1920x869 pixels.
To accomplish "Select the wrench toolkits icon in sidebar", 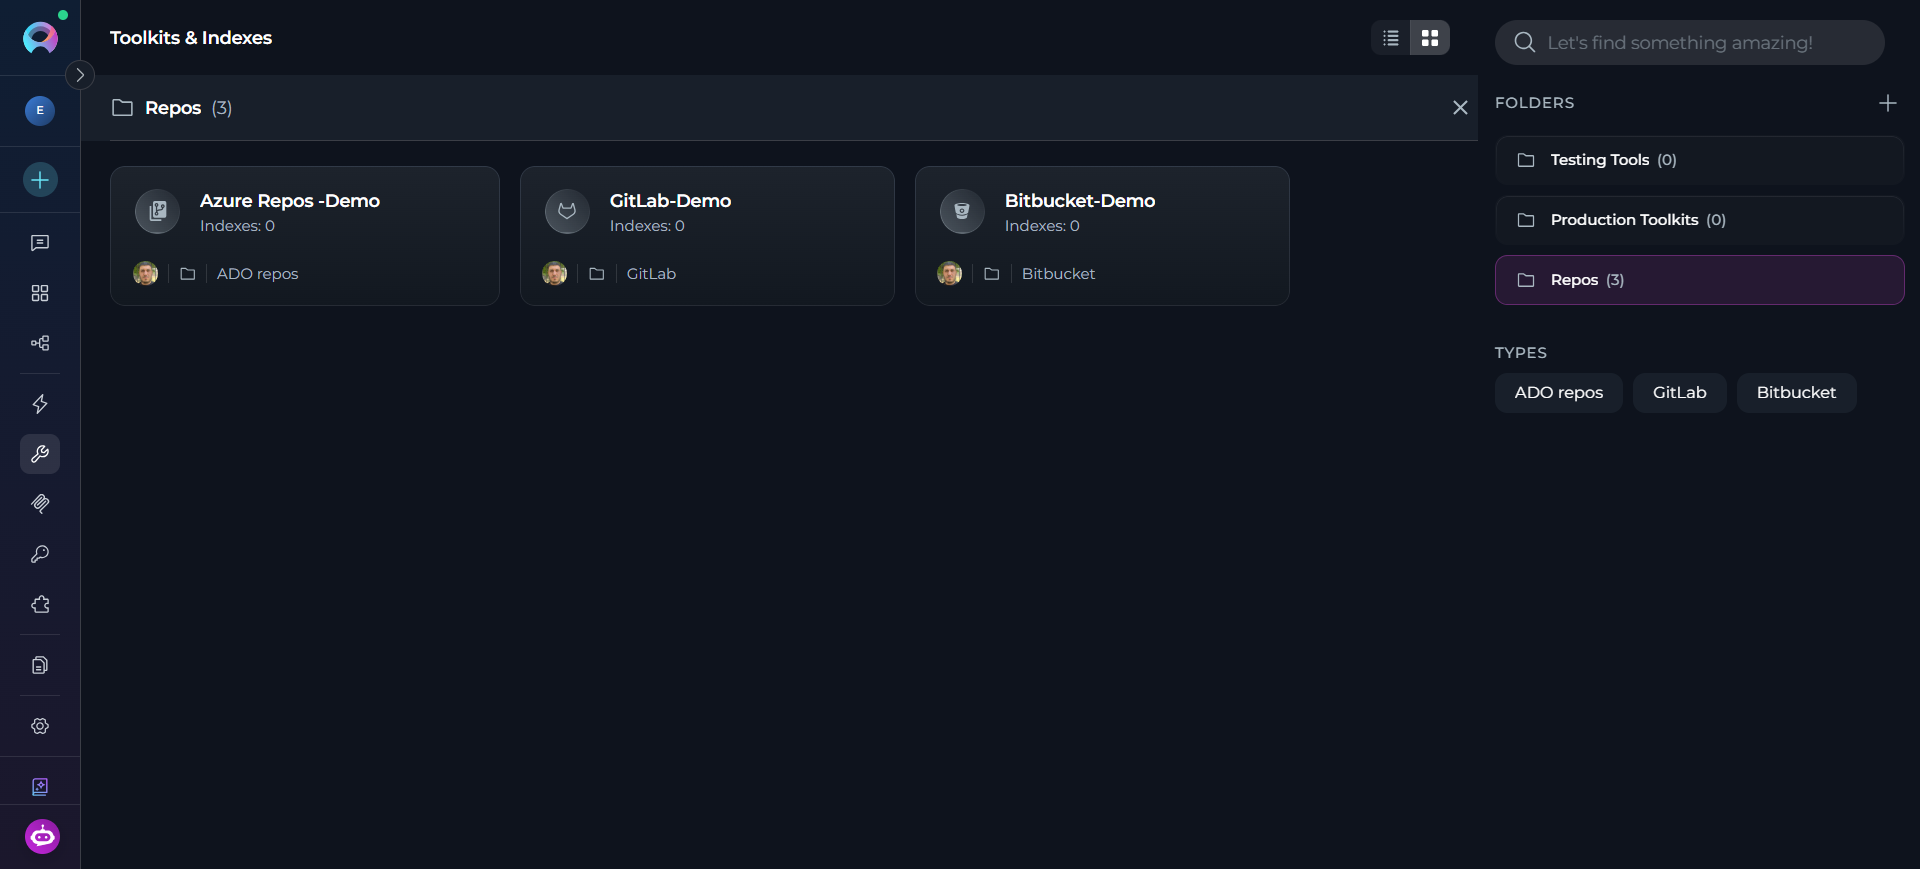I will (40, 454).
